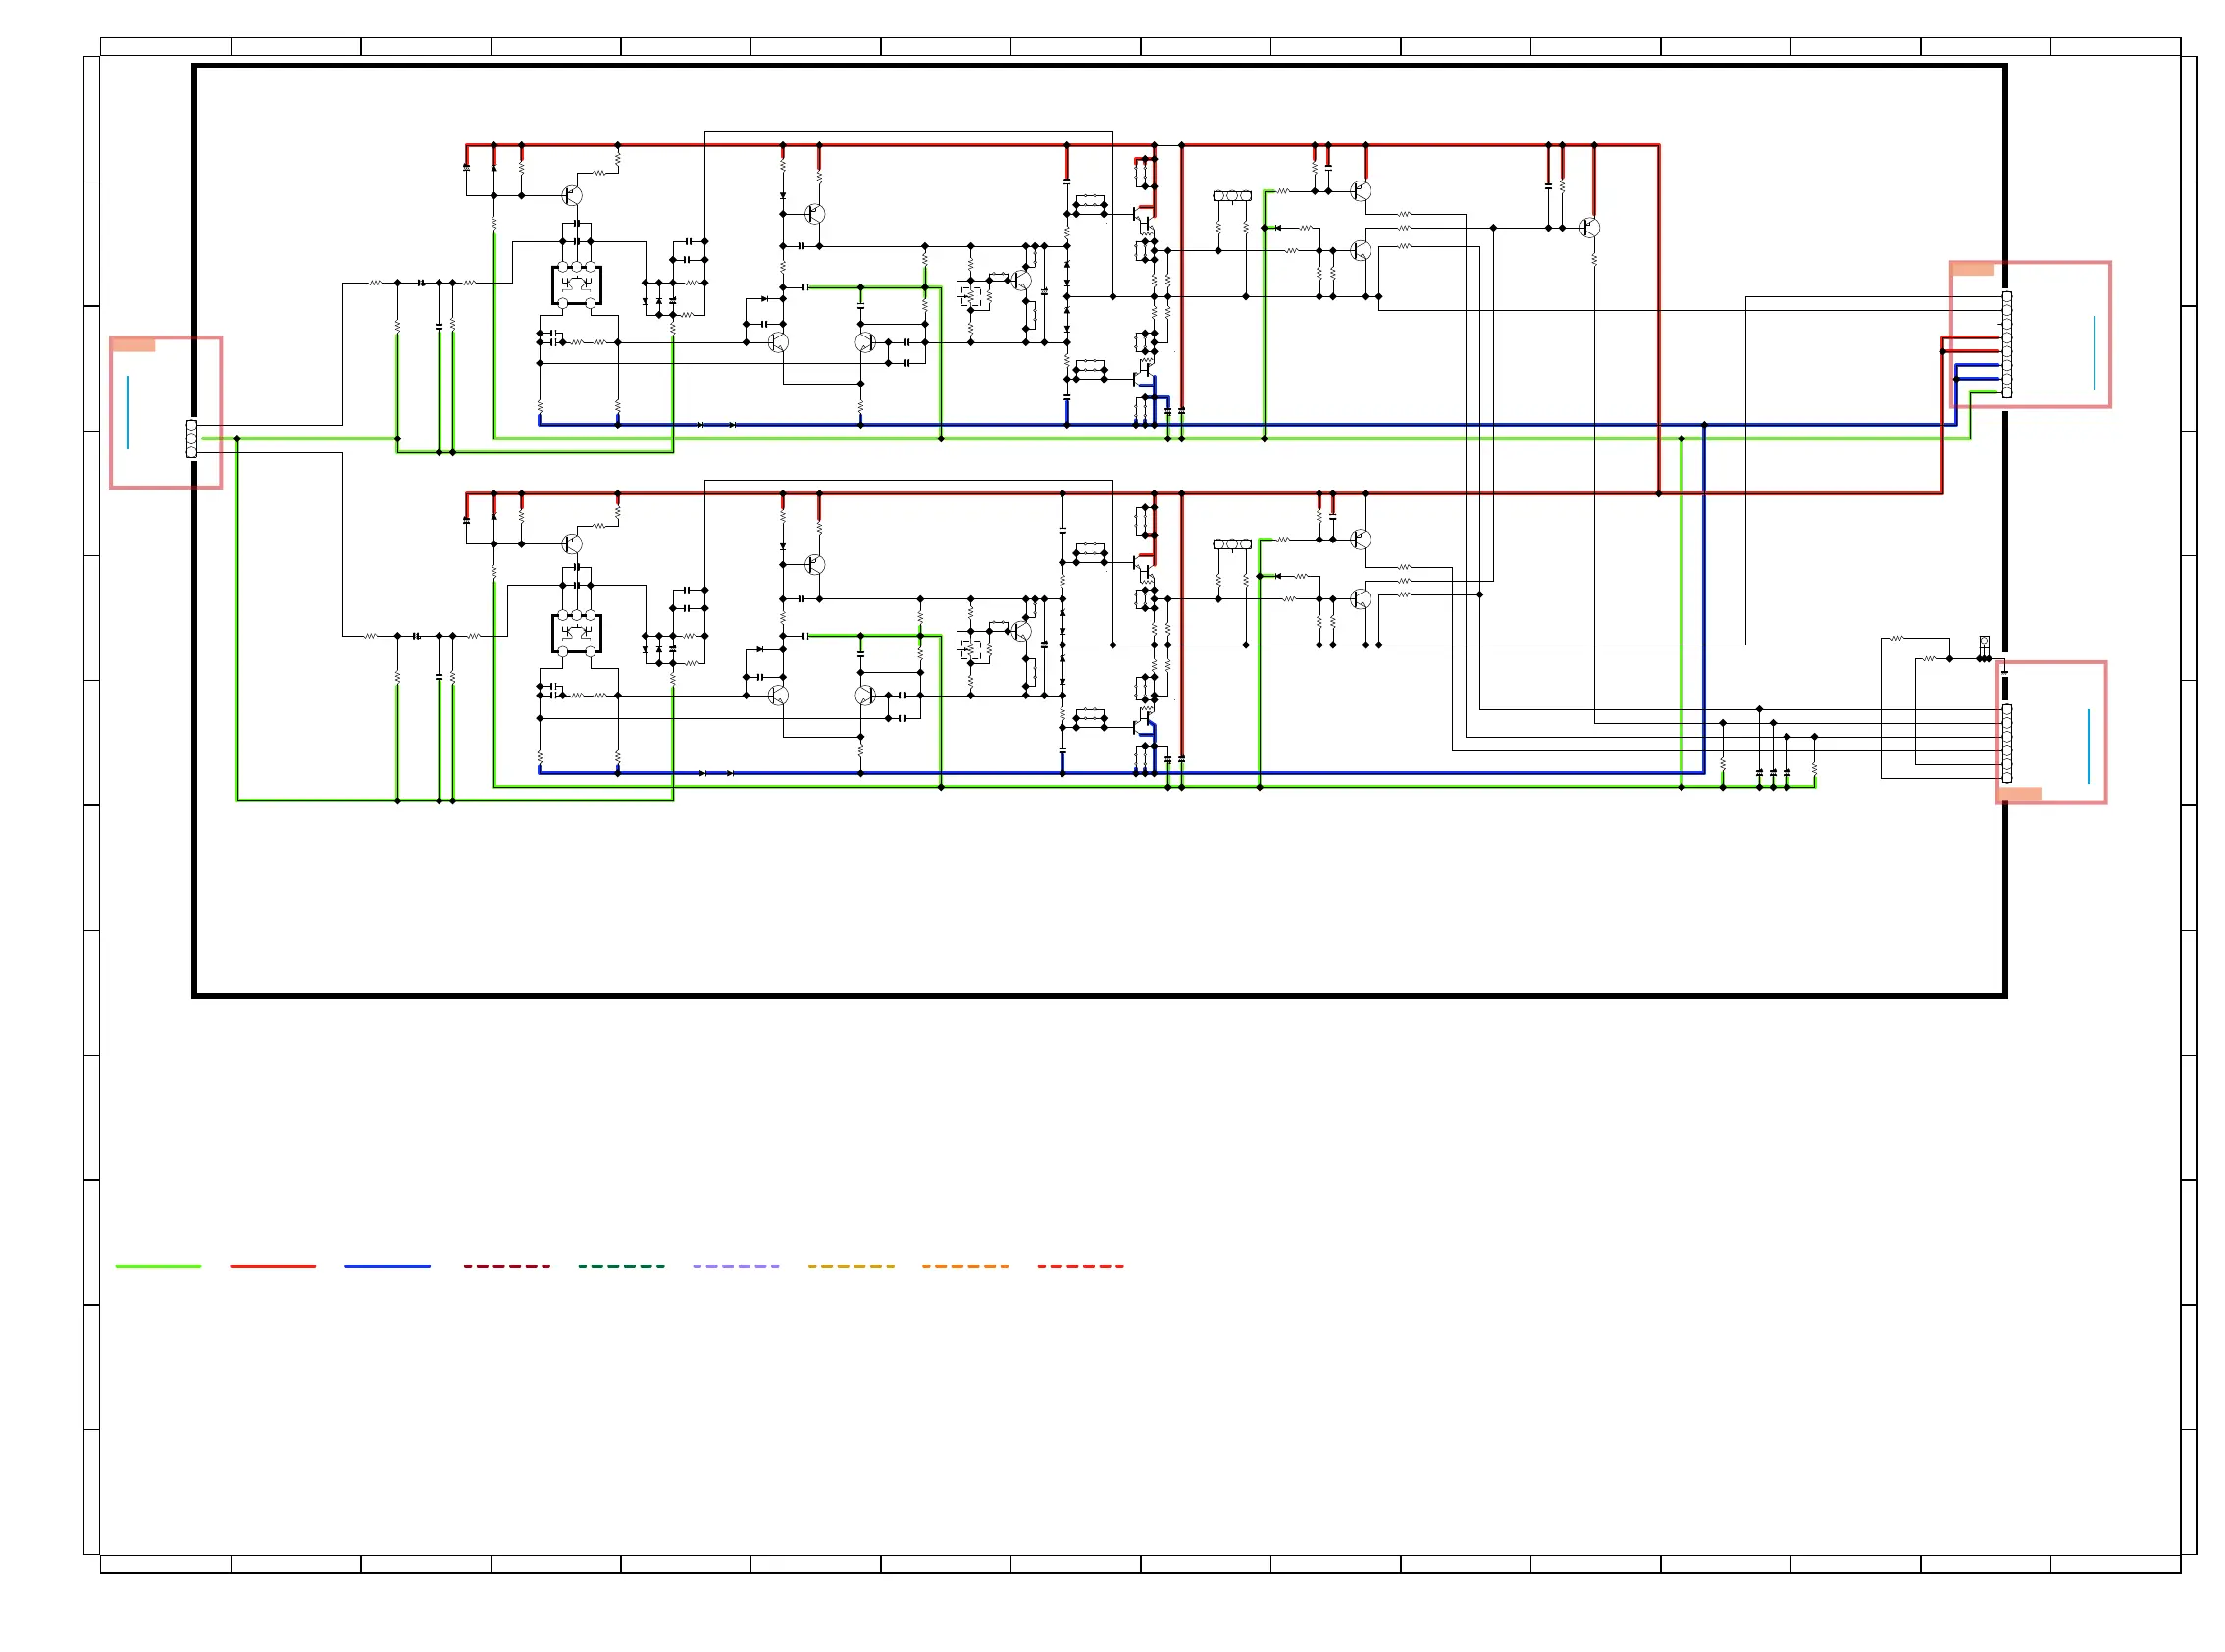Screen dimensions: 2225x1652
Task: Click the bright red dashed legend line
Action: tap(1080, 1266)
